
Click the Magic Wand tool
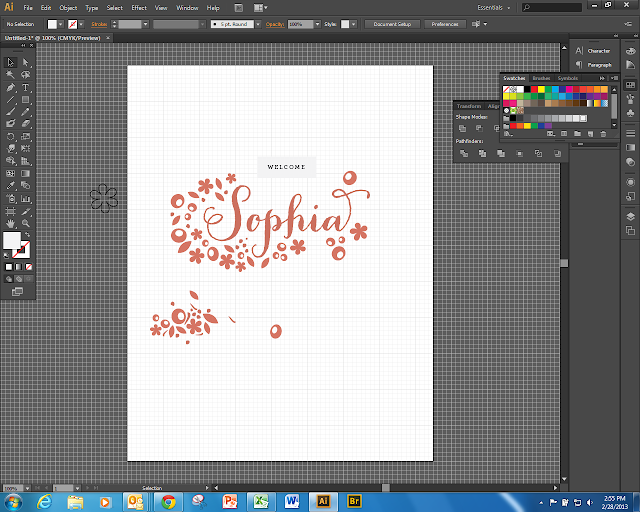pos(11,75)
